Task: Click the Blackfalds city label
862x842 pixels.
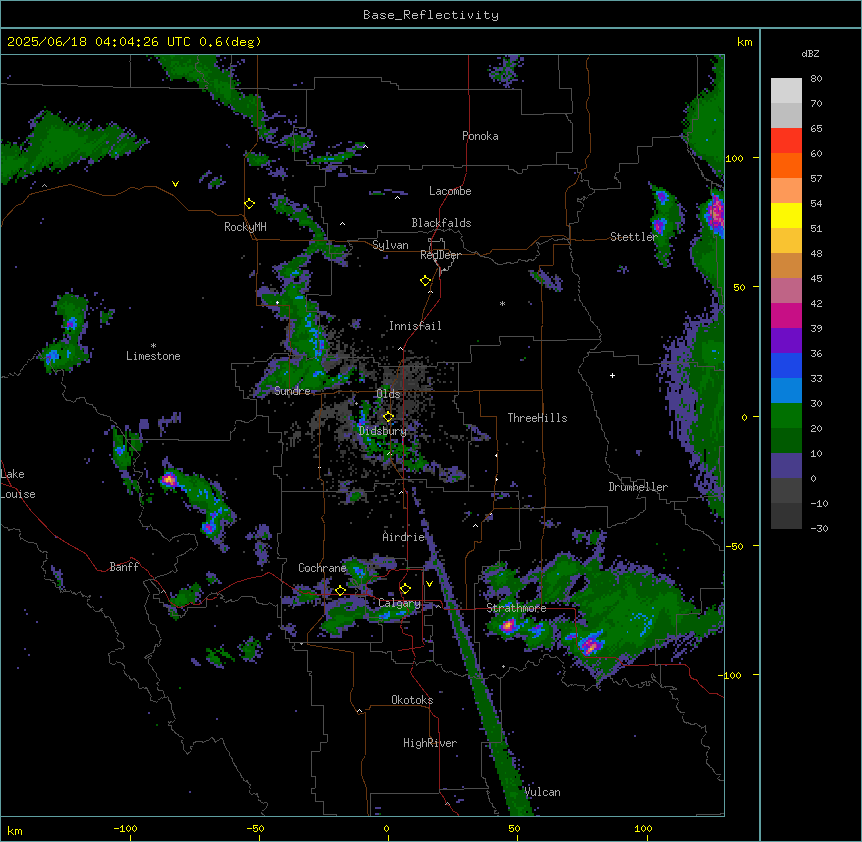Action: click(441, 223)
